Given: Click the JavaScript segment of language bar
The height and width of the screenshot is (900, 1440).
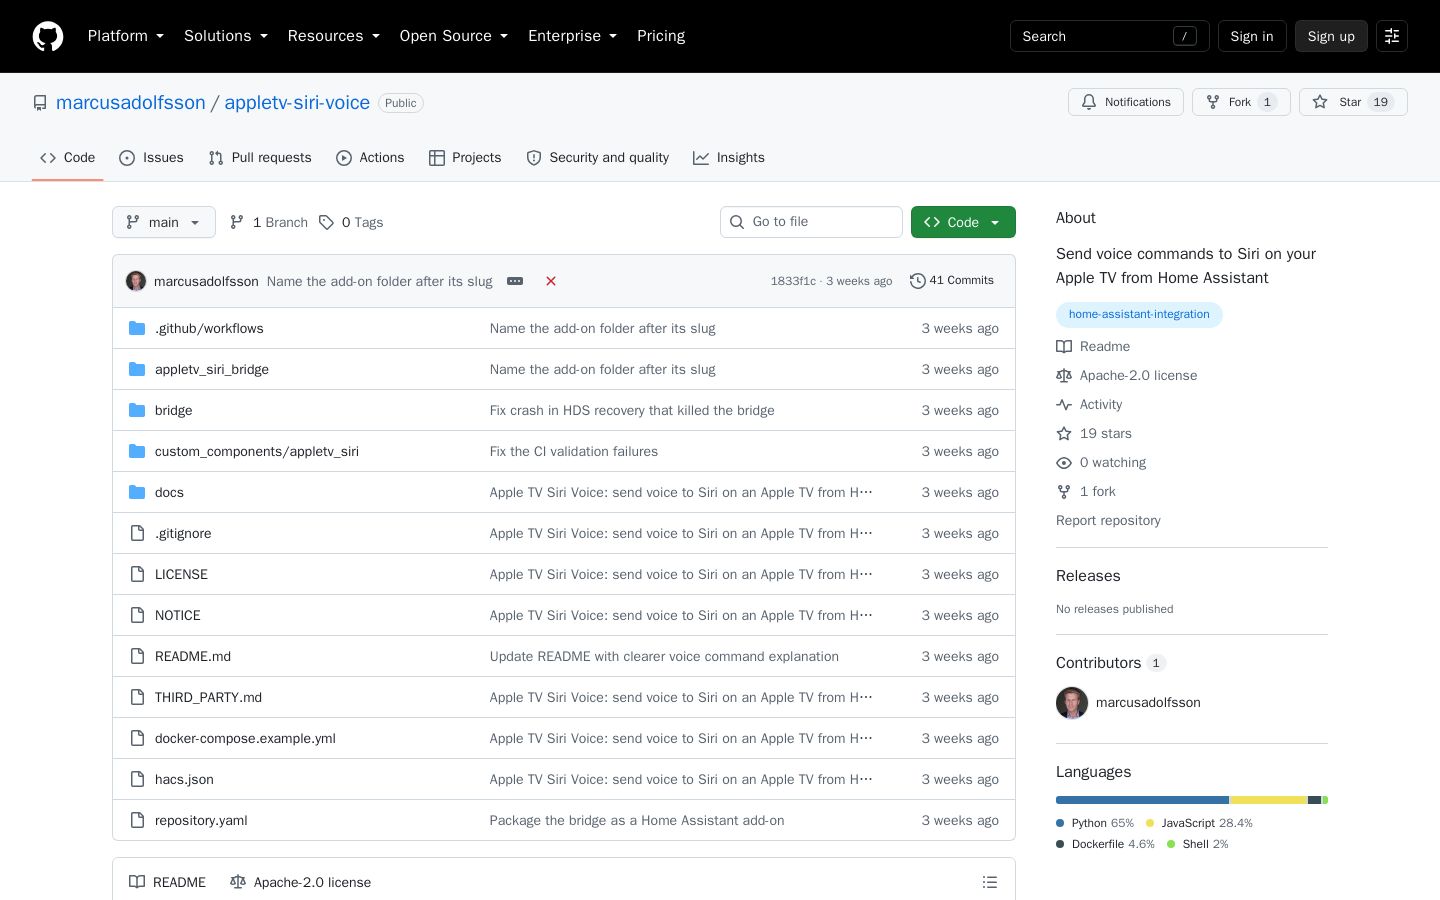Looking at the screenshot, I should pos(1268,800).
